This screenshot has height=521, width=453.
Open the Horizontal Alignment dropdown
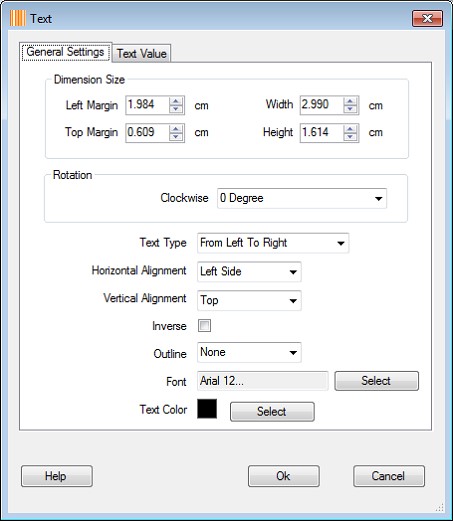click(x=249, y=272)
